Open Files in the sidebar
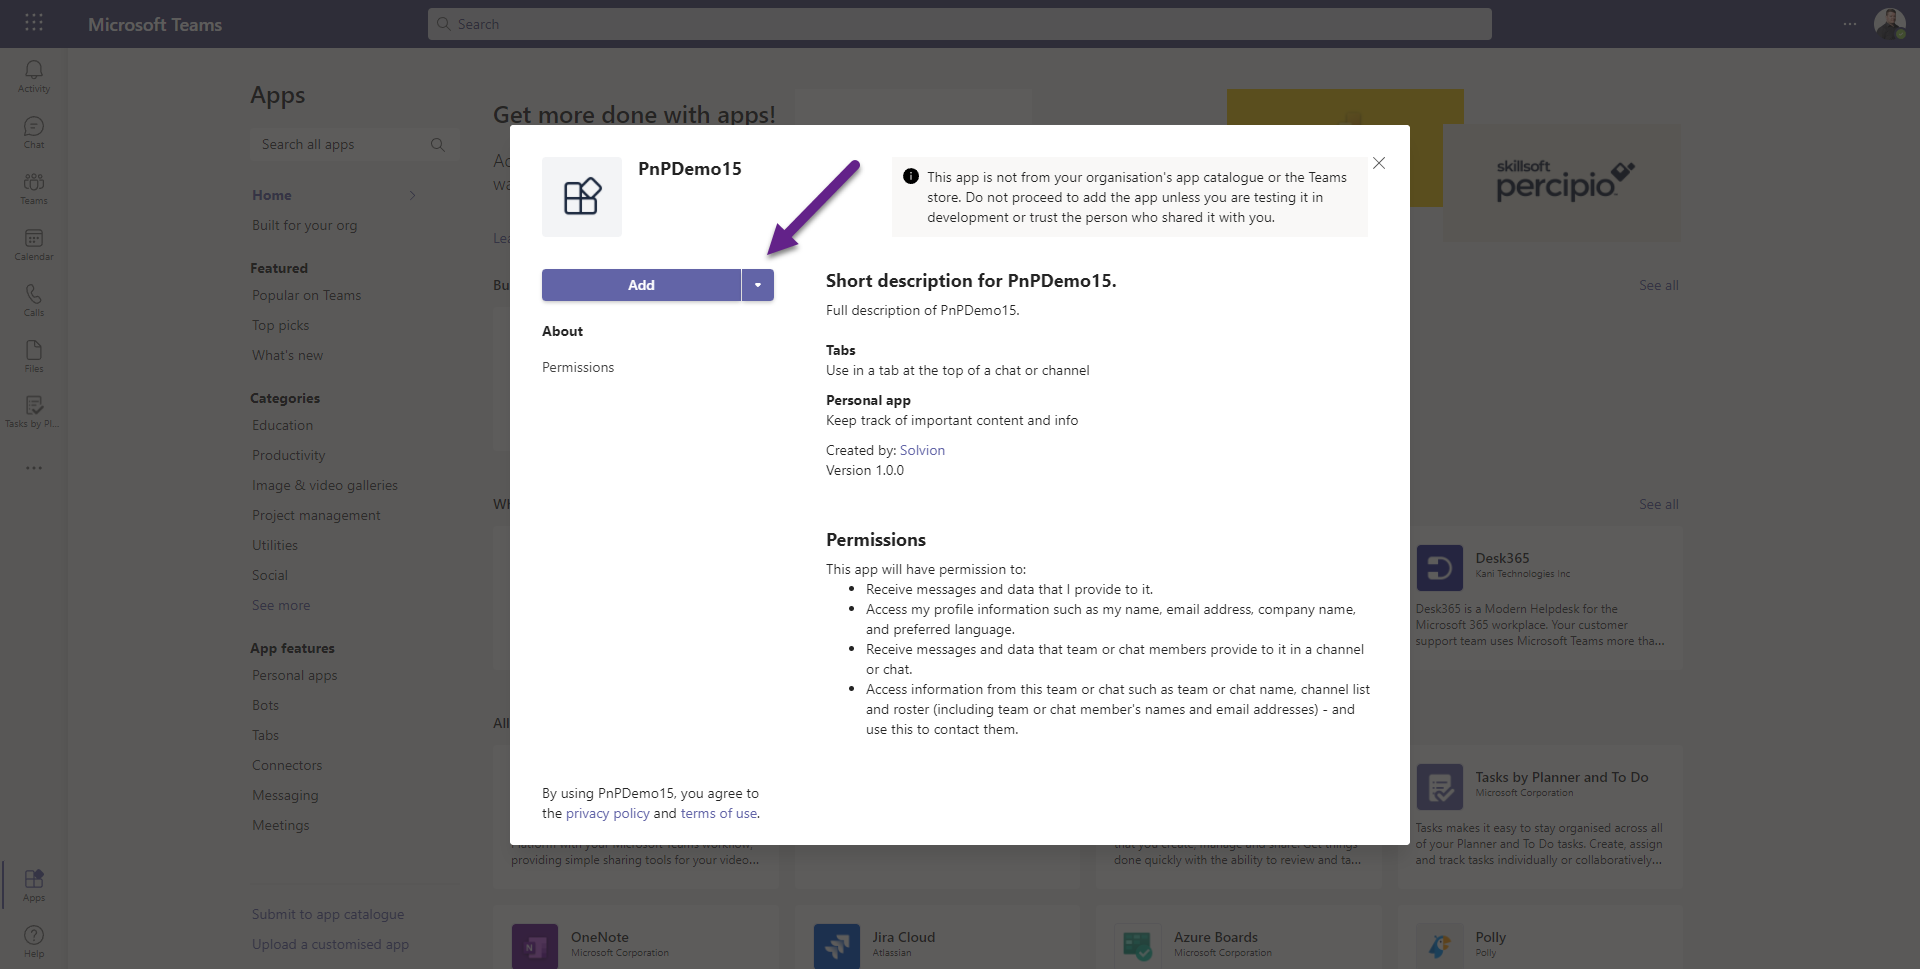 pos(34,355)
